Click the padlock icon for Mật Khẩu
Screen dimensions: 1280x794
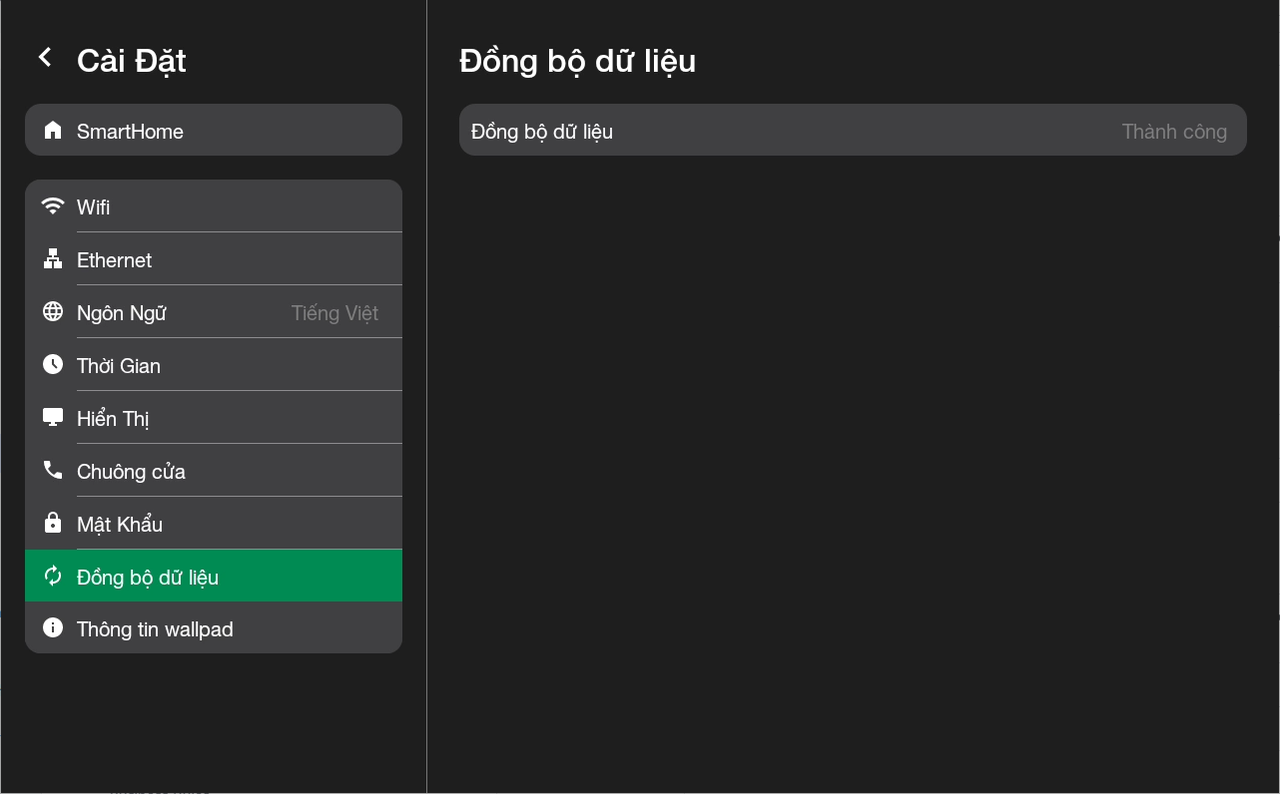53,523
